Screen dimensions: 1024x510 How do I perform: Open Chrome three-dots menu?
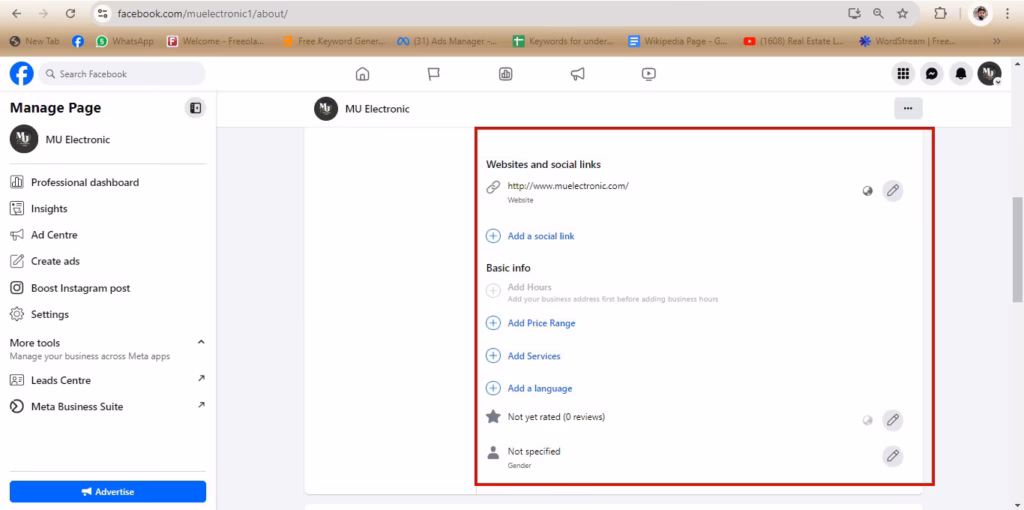click(1008, 14)
